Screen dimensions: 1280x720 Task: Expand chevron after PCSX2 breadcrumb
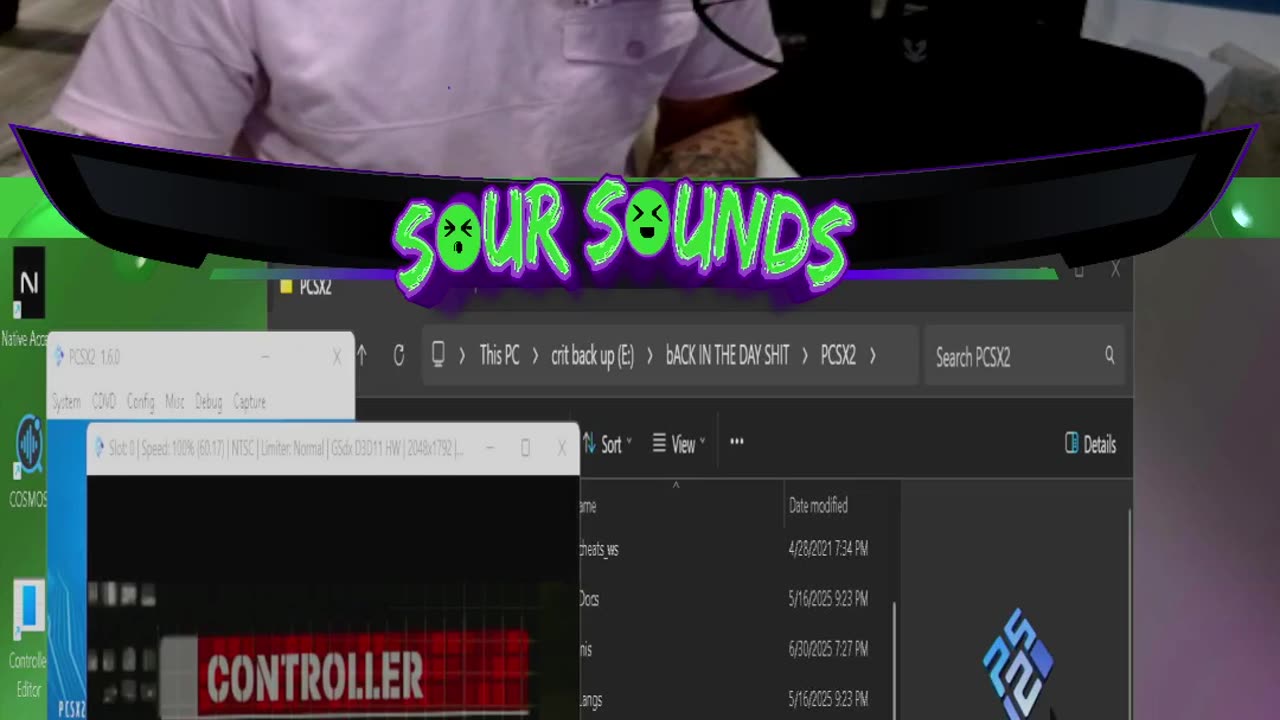tap(873, 355)
